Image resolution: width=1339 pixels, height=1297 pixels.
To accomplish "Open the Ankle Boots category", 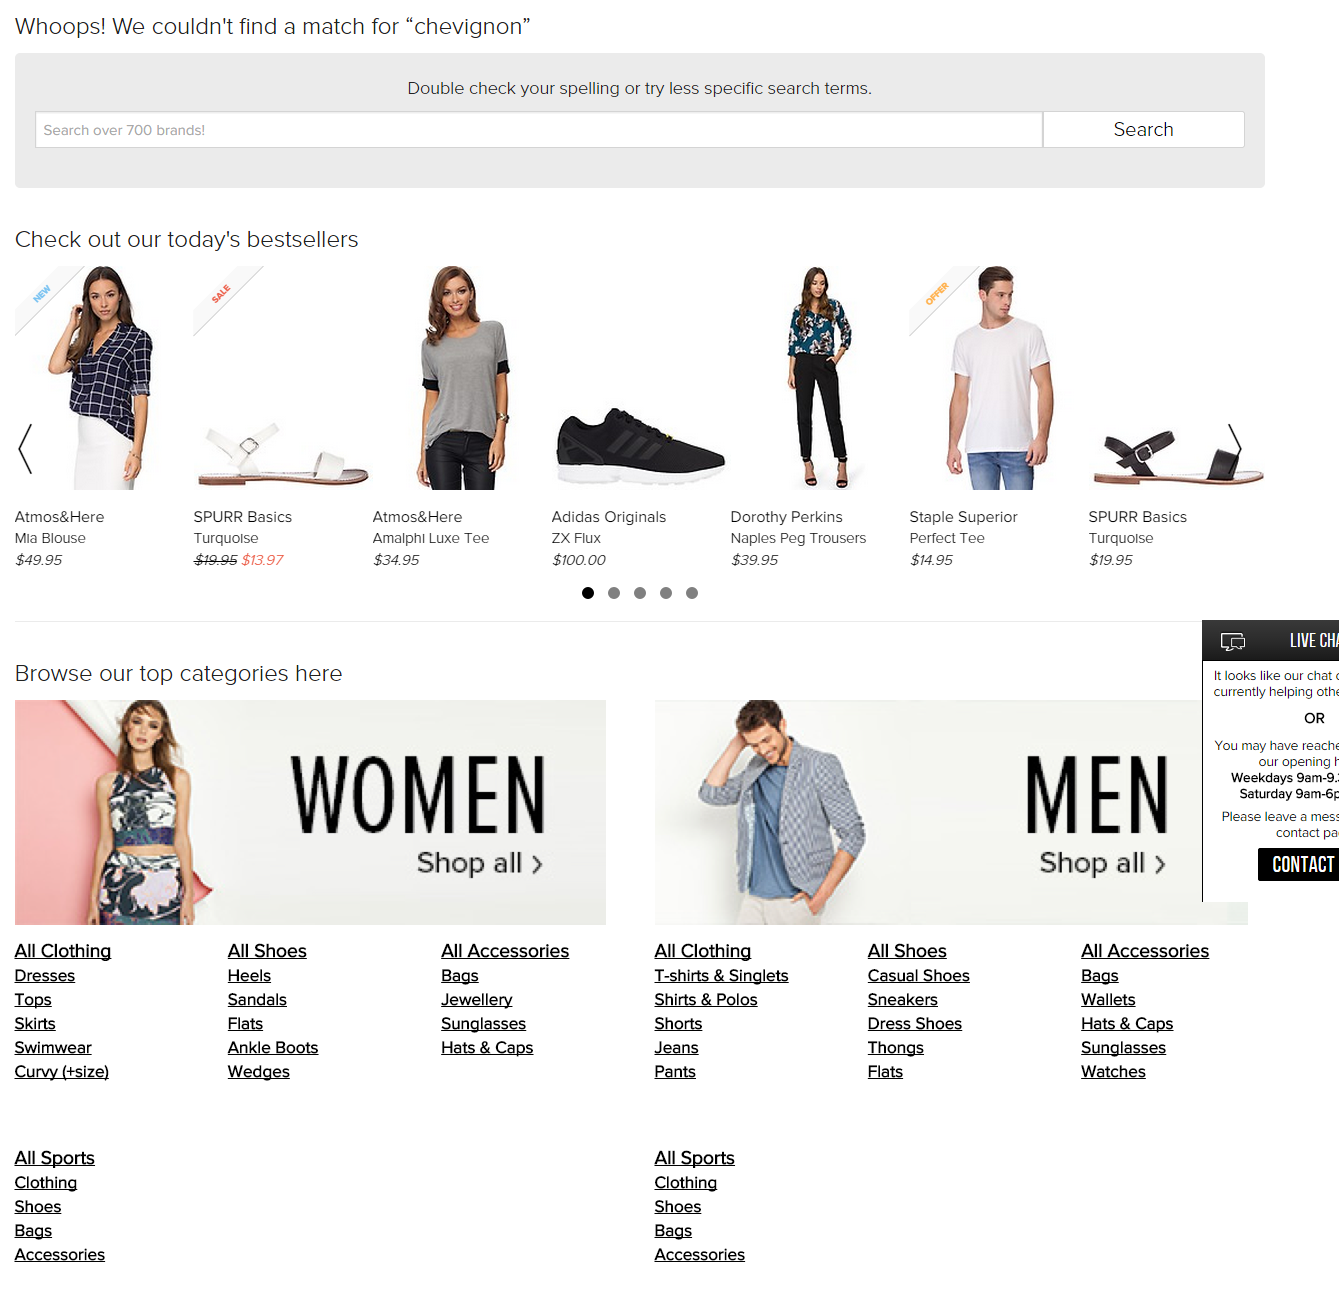I will coord(273,1048).
